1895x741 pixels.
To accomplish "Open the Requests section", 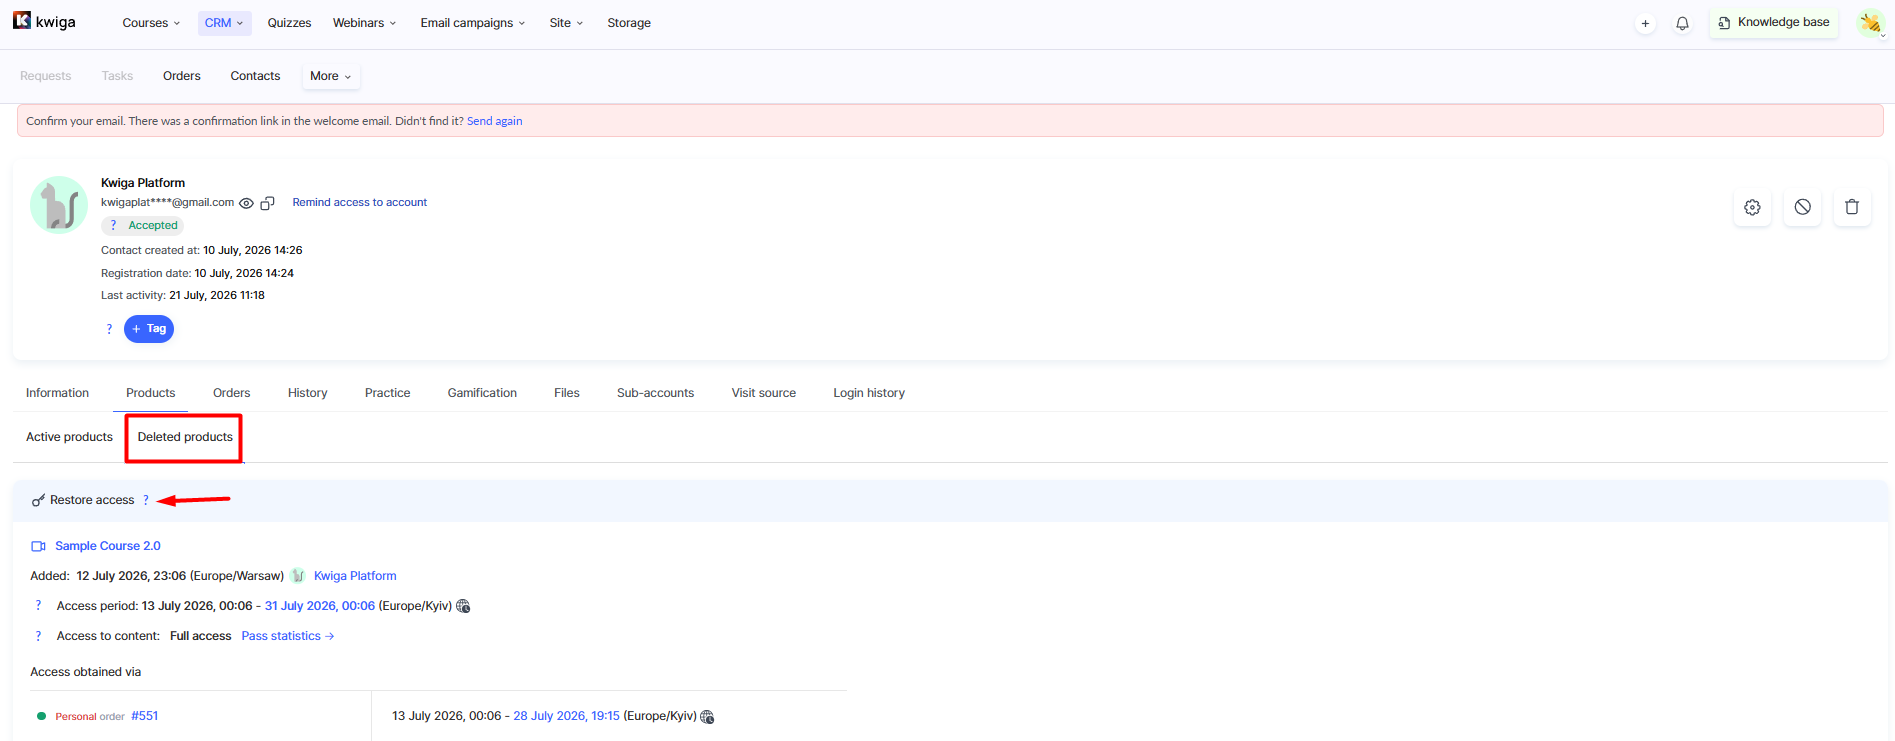I will click(46, 76).
